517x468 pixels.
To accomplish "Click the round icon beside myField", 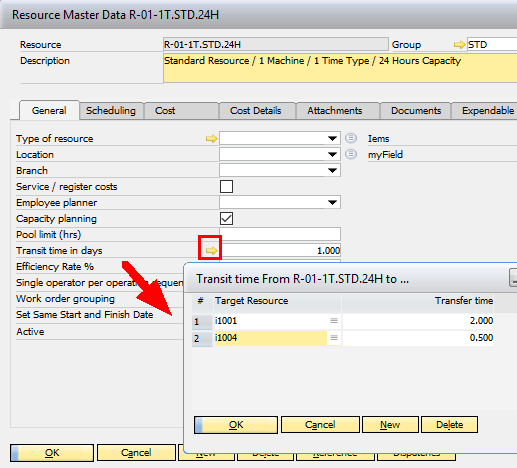I will point(351,154).
